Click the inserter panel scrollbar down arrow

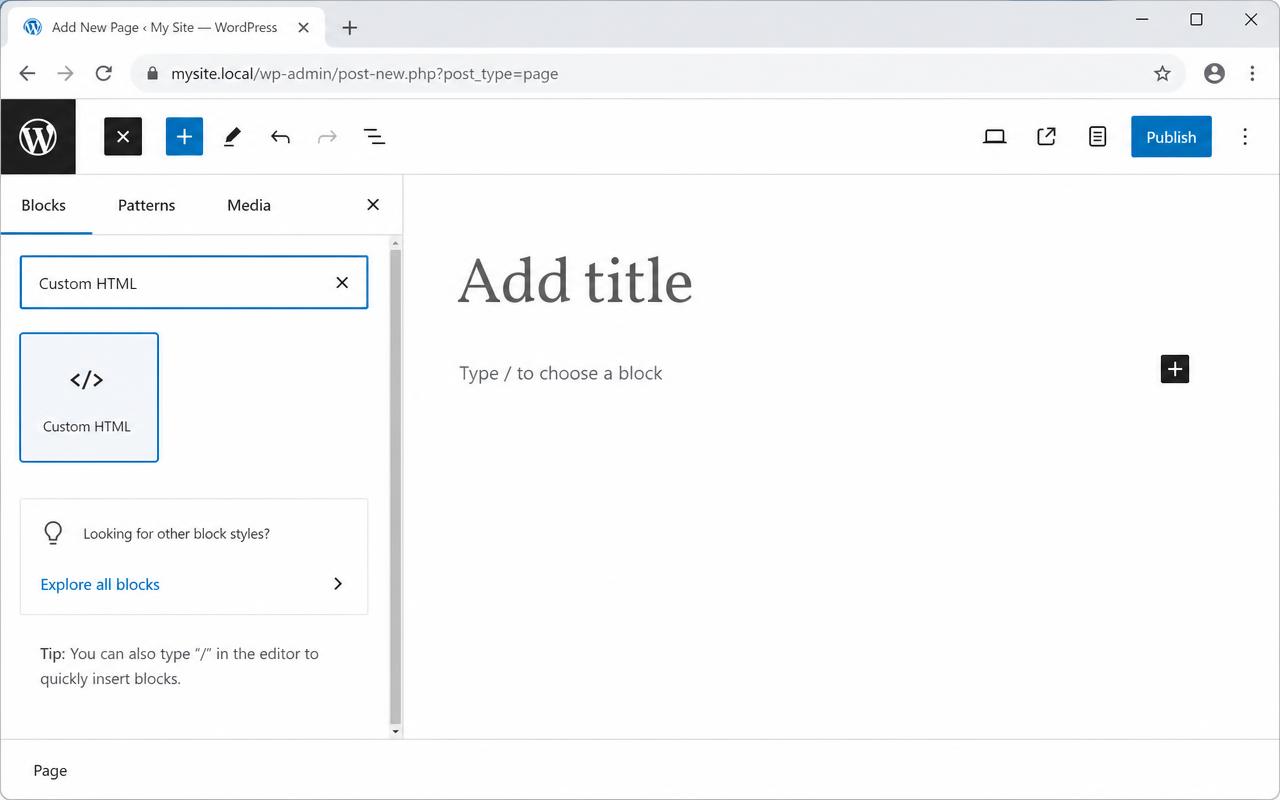[395, 732]
